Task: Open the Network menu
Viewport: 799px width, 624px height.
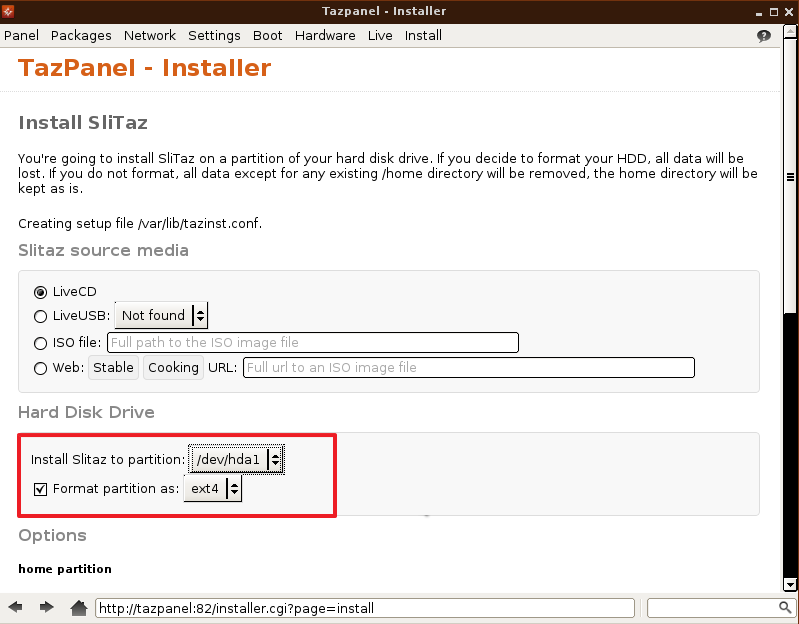Action: 150,36
